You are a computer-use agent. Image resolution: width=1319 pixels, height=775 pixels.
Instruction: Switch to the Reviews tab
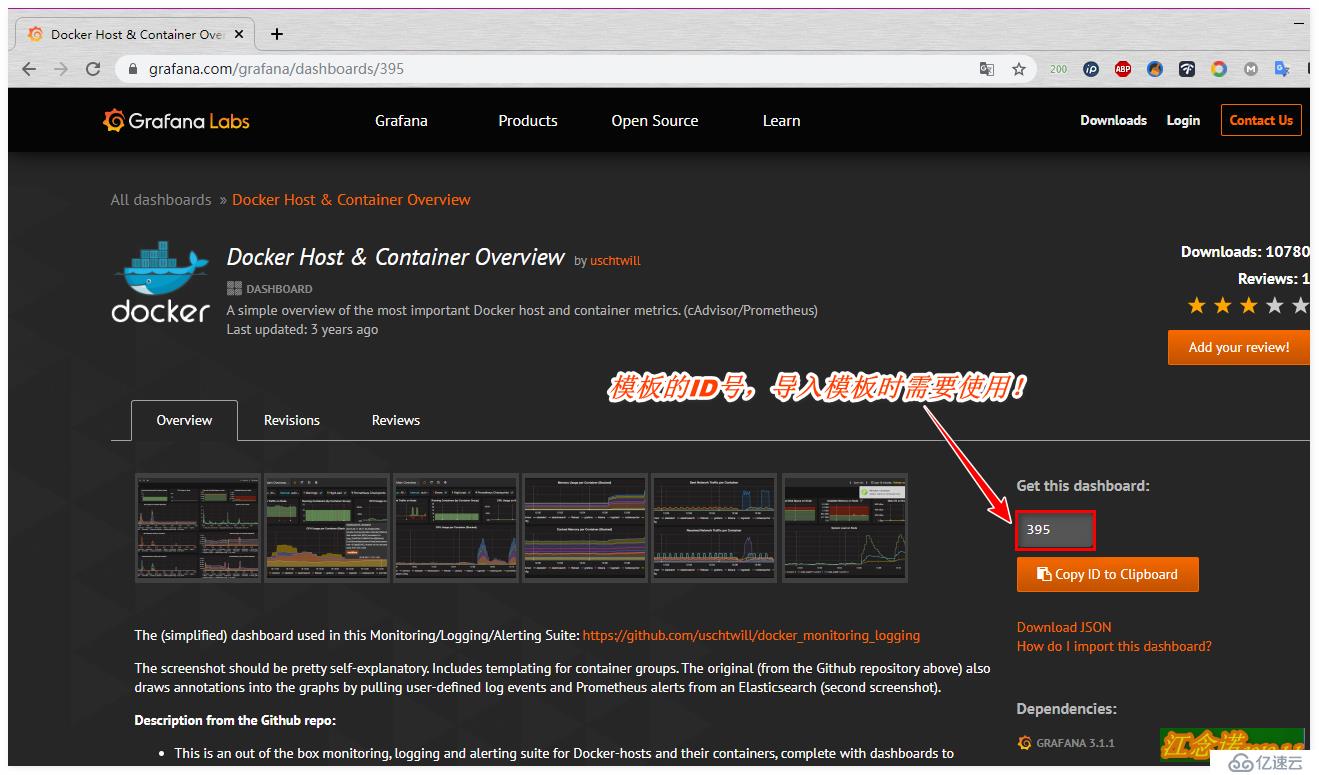pyautogui.click(x=396, y=421)
